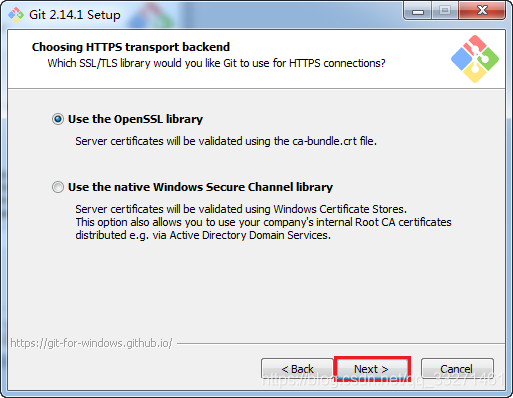Screen dimensions: 513x398
Task: Click the Windows Certificate Stores description line
Action: 241,209
